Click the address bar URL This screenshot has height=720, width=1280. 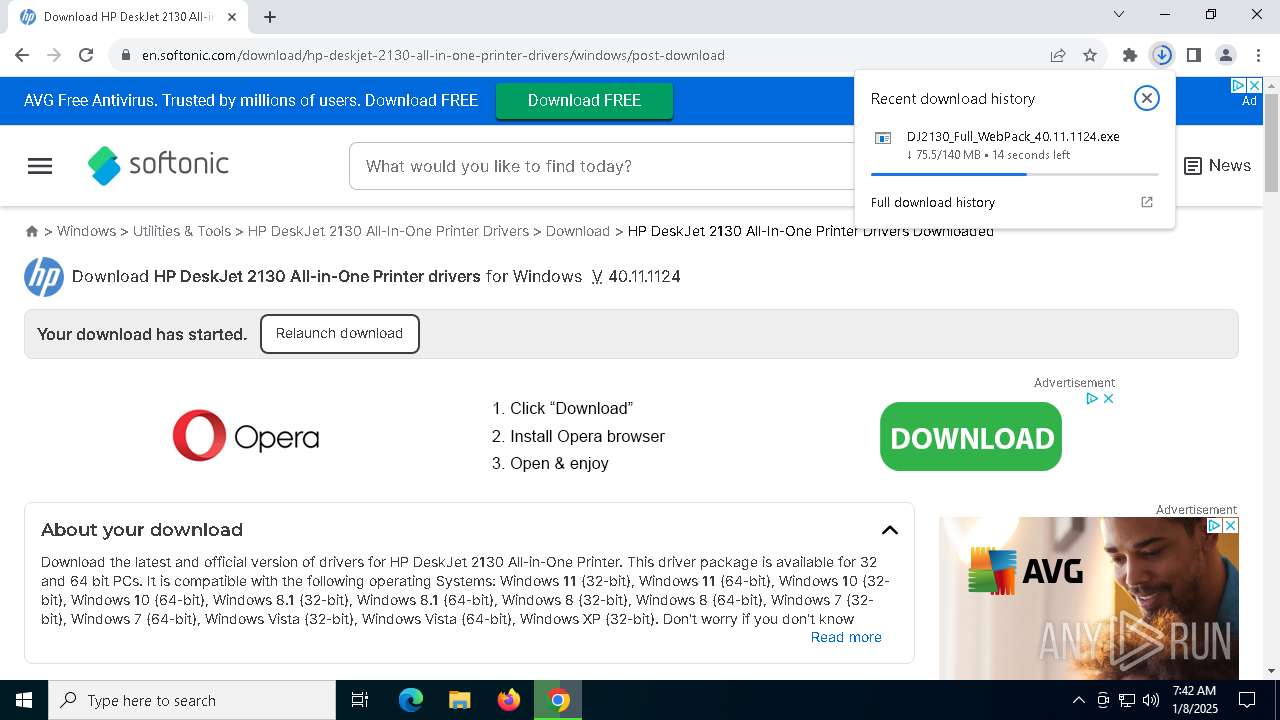pyautogui.click(x=433, y=55)
